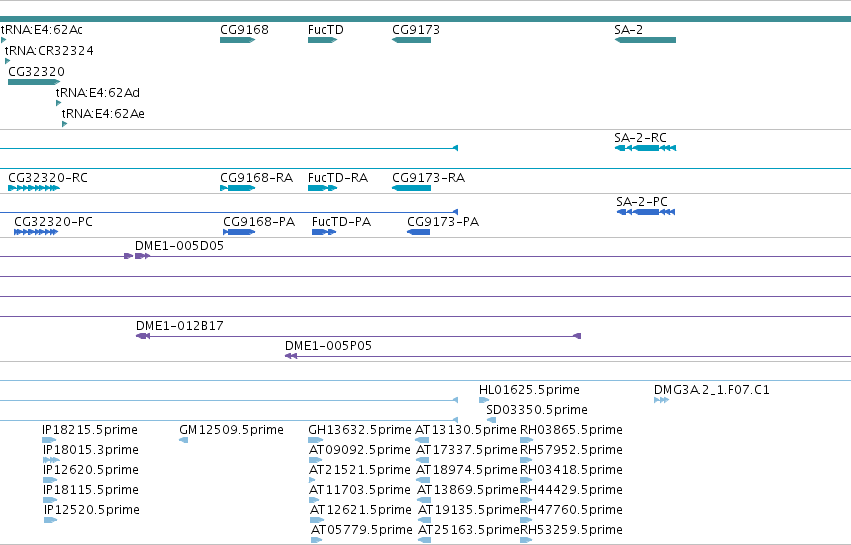
Task: Click the CG9168-RA transcript
Action: (x=238, y=188)
